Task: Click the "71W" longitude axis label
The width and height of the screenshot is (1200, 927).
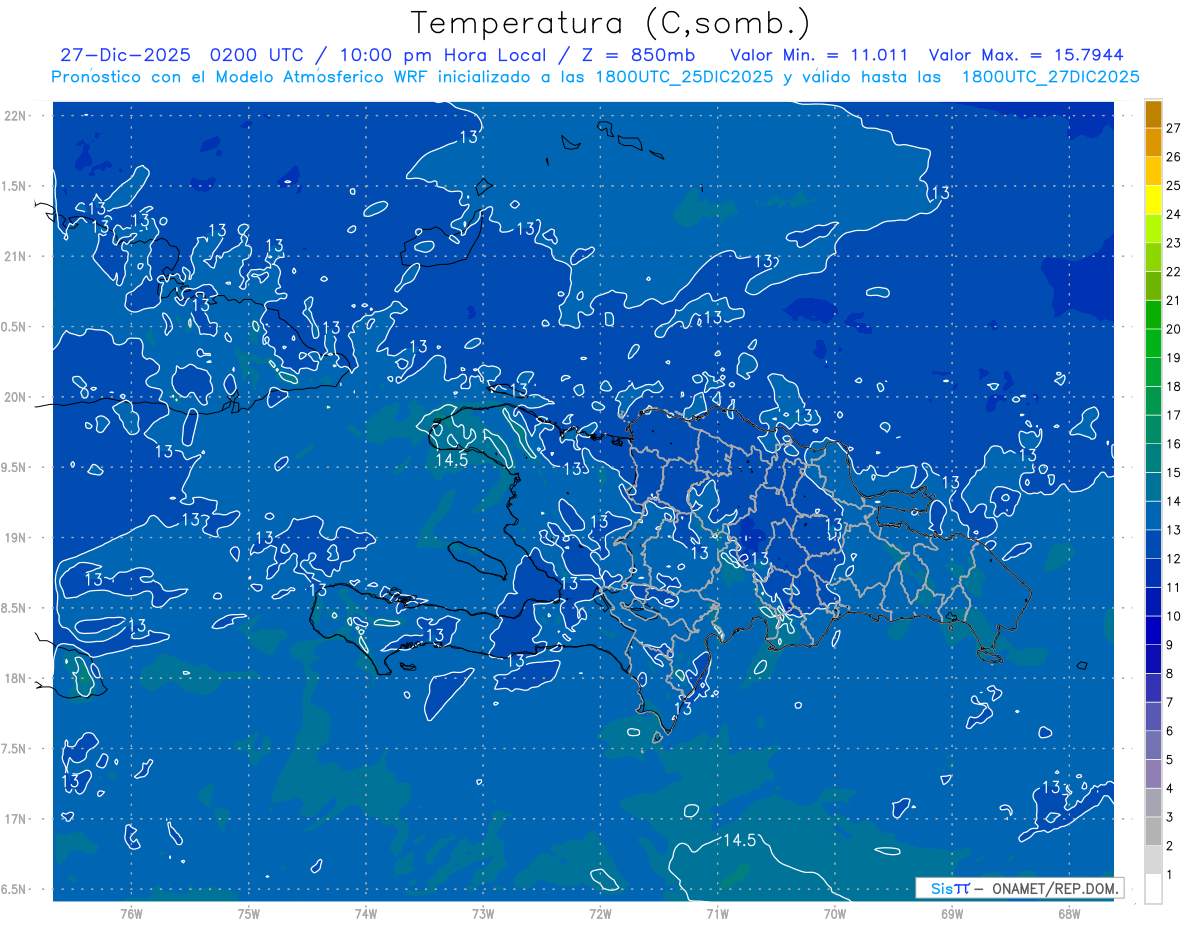Action: point(717,914)
